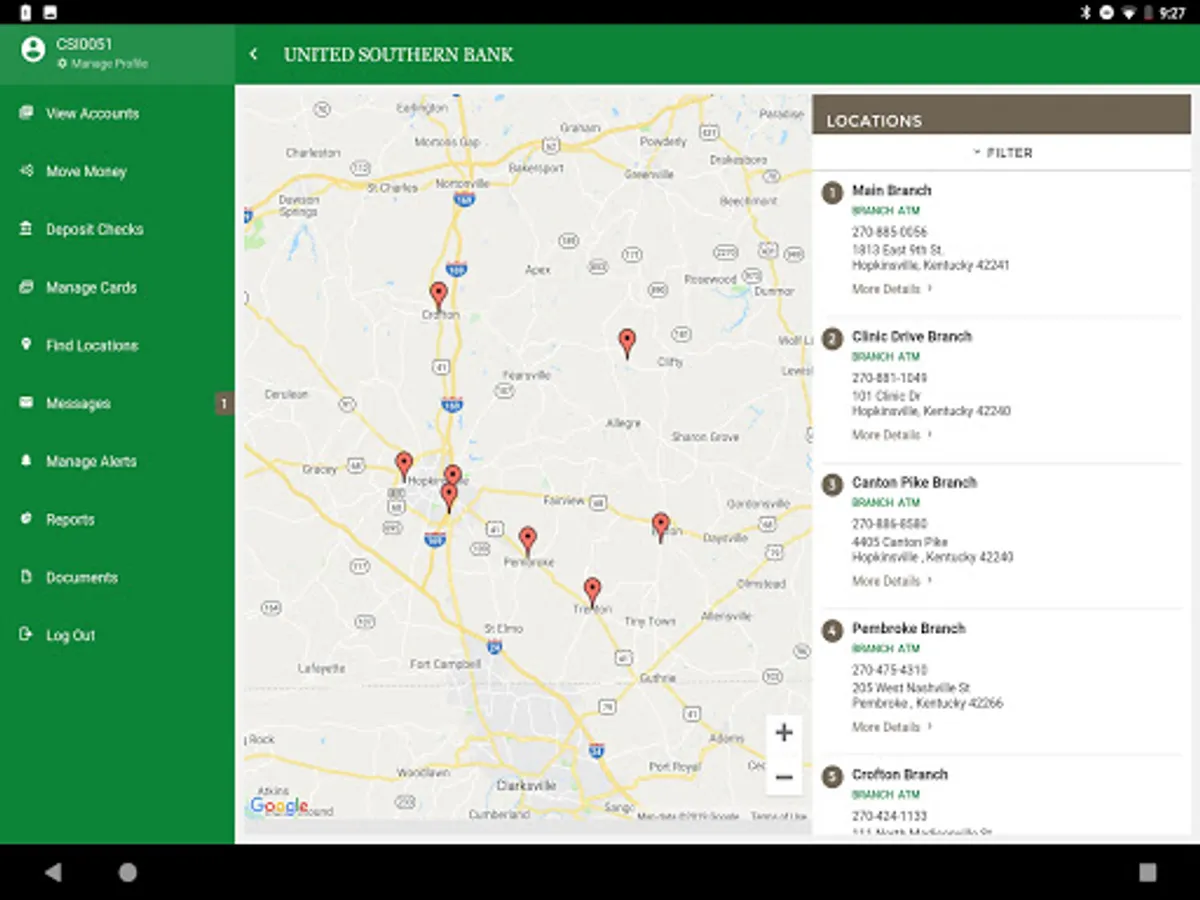The height and width of the screenshot is (900, 1200).
Task: Click the Manage Cards card icon
Action: point(26,287)
